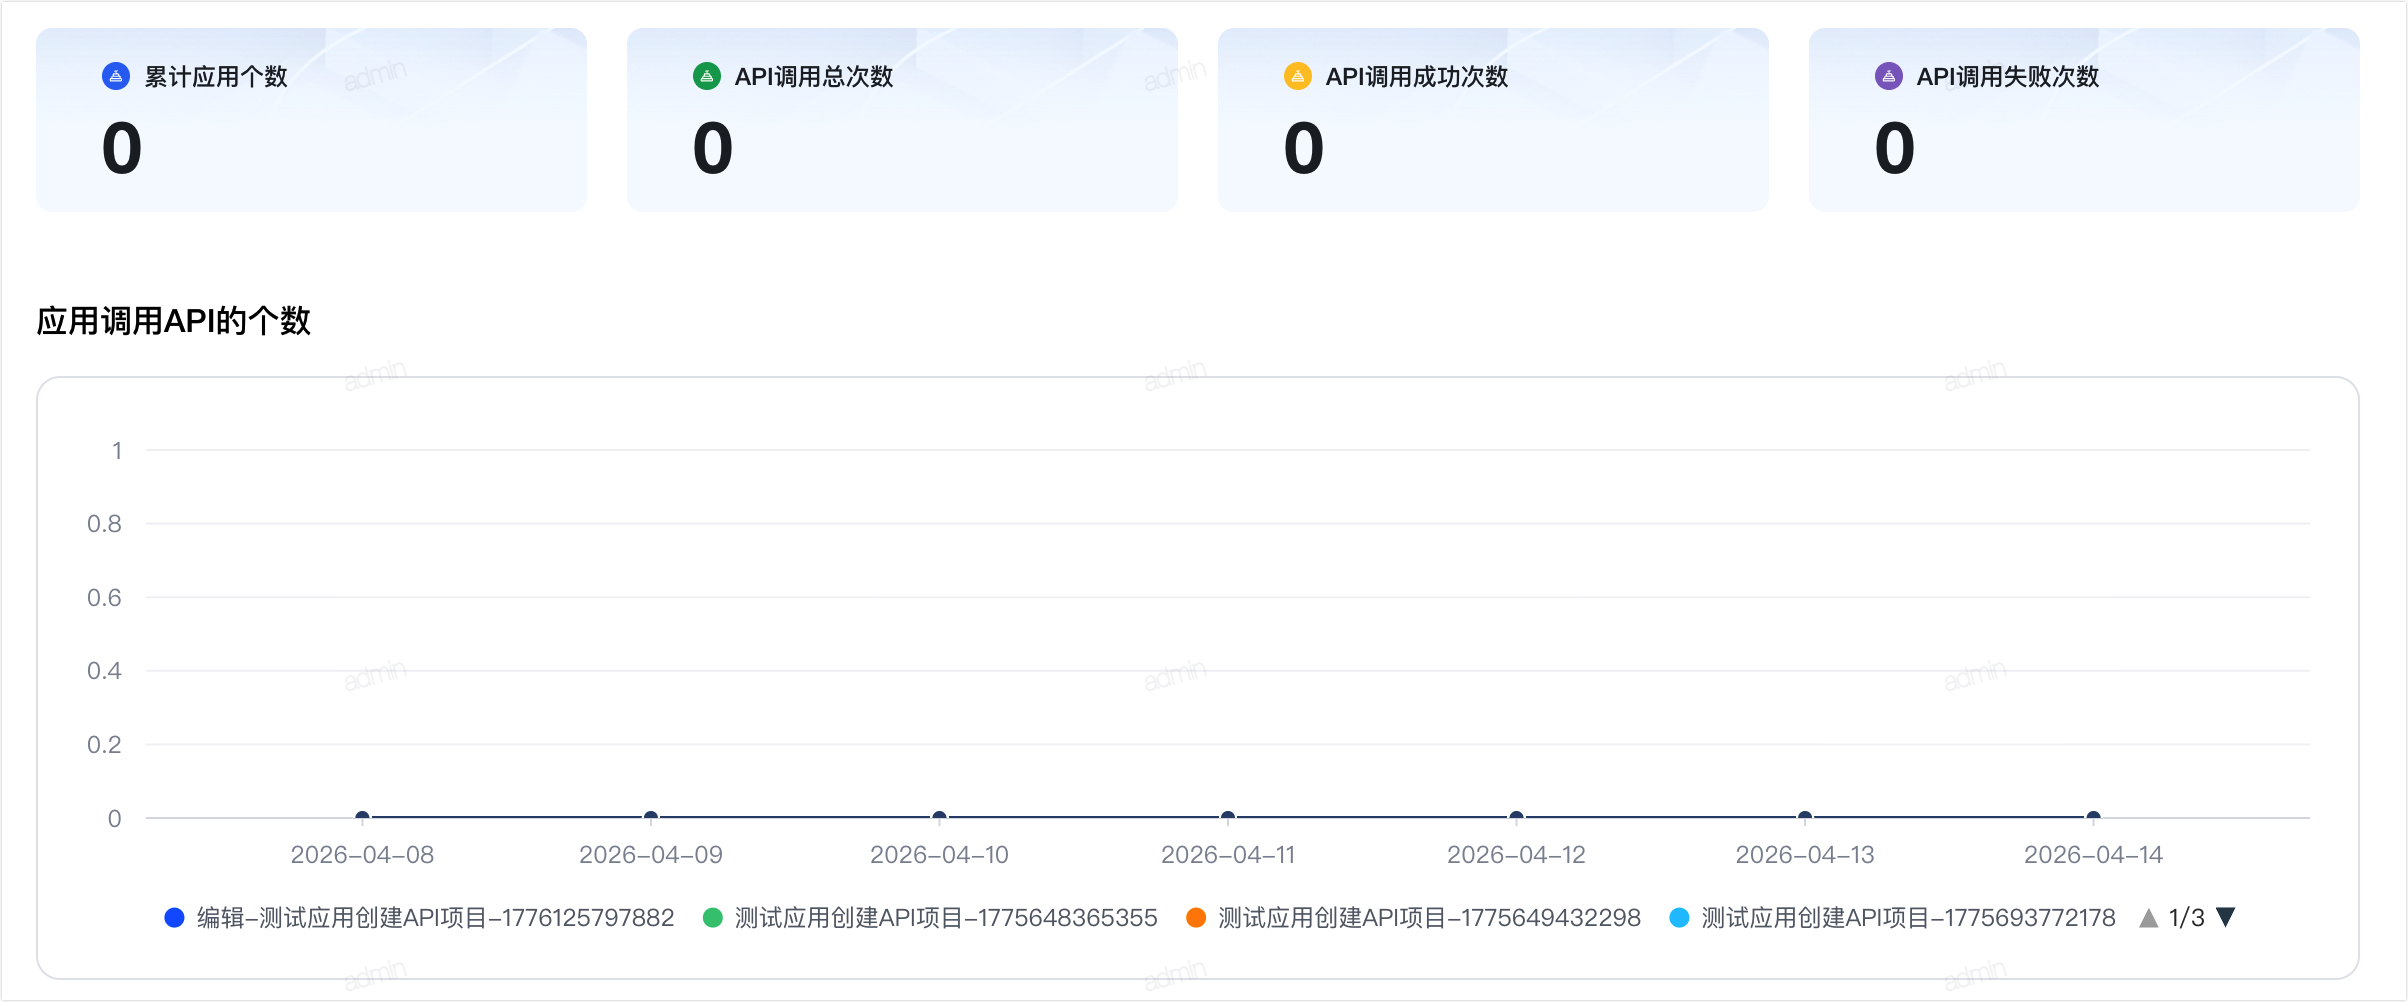The height and width of the screenshot is (1002, 2408).
Task: Click the data point at 2026-04-10
Action: pyautogui.click(x=939, y=817)
